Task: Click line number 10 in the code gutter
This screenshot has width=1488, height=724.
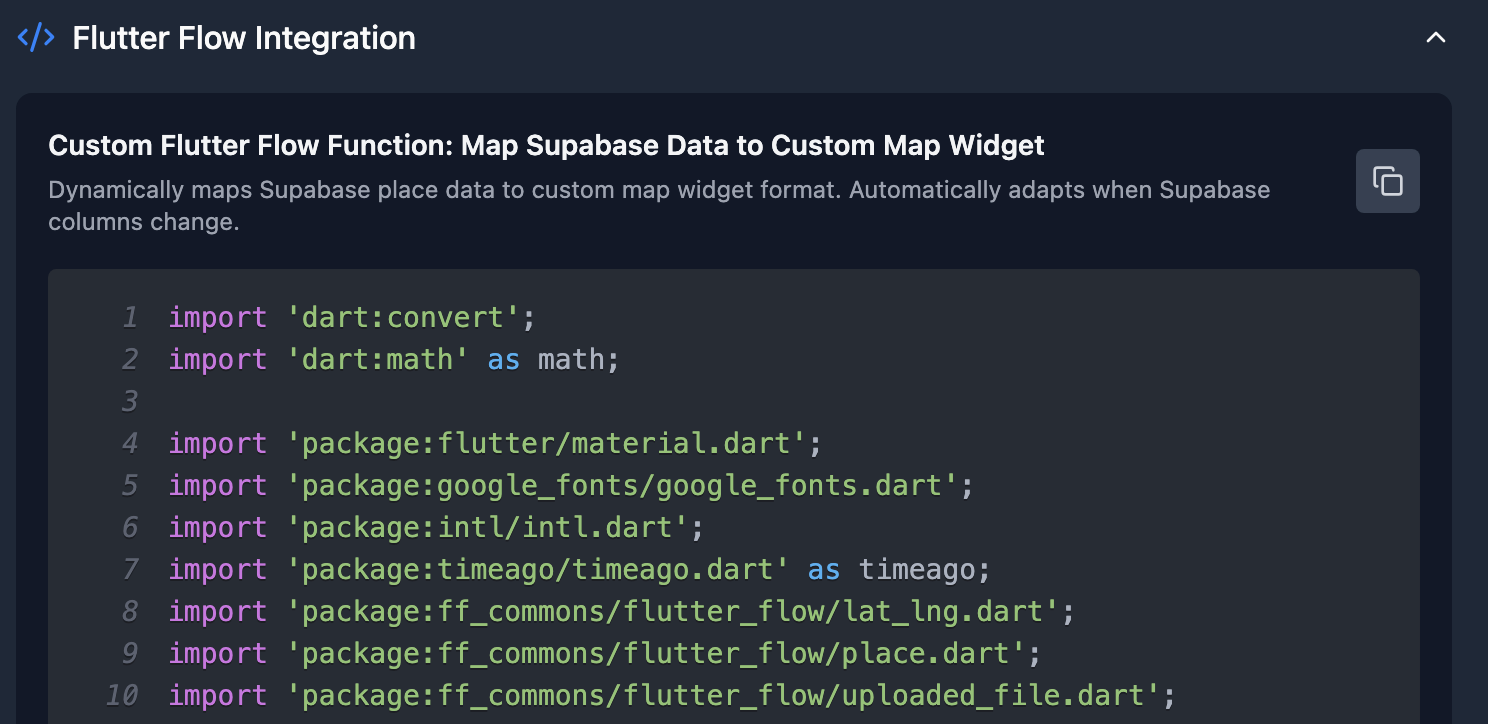Action: point(122,696)
